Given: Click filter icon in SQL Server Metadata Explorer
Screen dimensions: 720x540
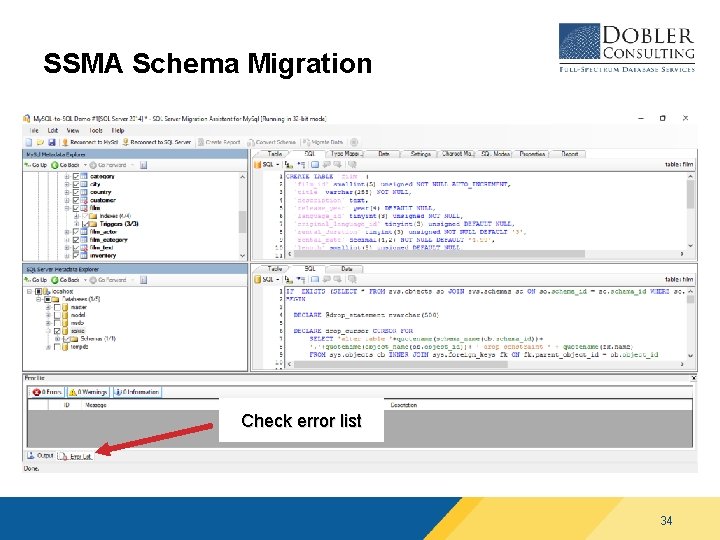Looking at the screenshot, I should point(143,280).
